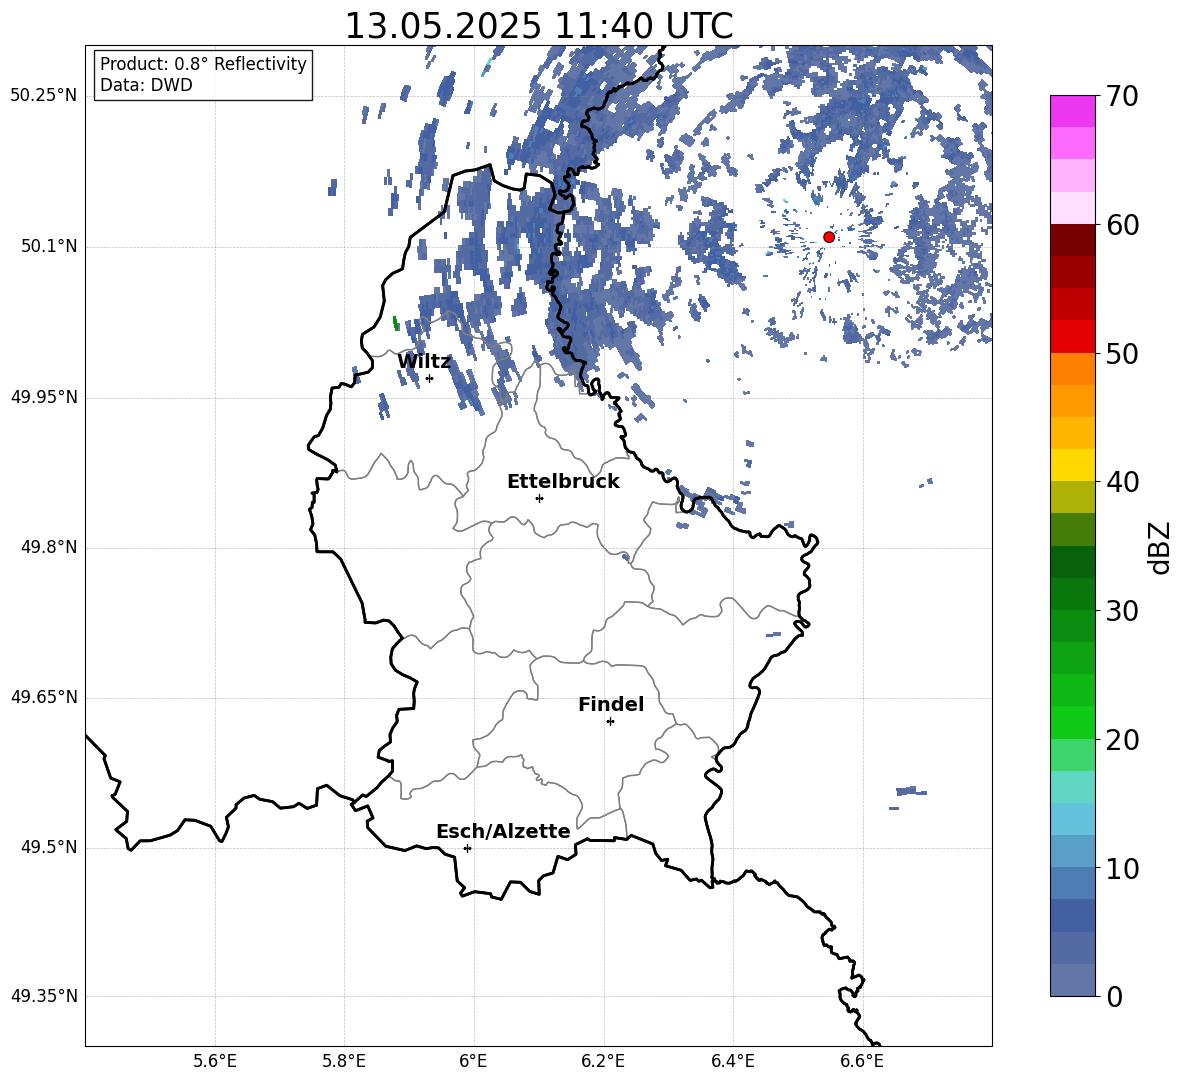Click the 49.5°N latitude label
Viewport: 1184px width, 1081px height.
pyautogui.click(x=48, y=847)
